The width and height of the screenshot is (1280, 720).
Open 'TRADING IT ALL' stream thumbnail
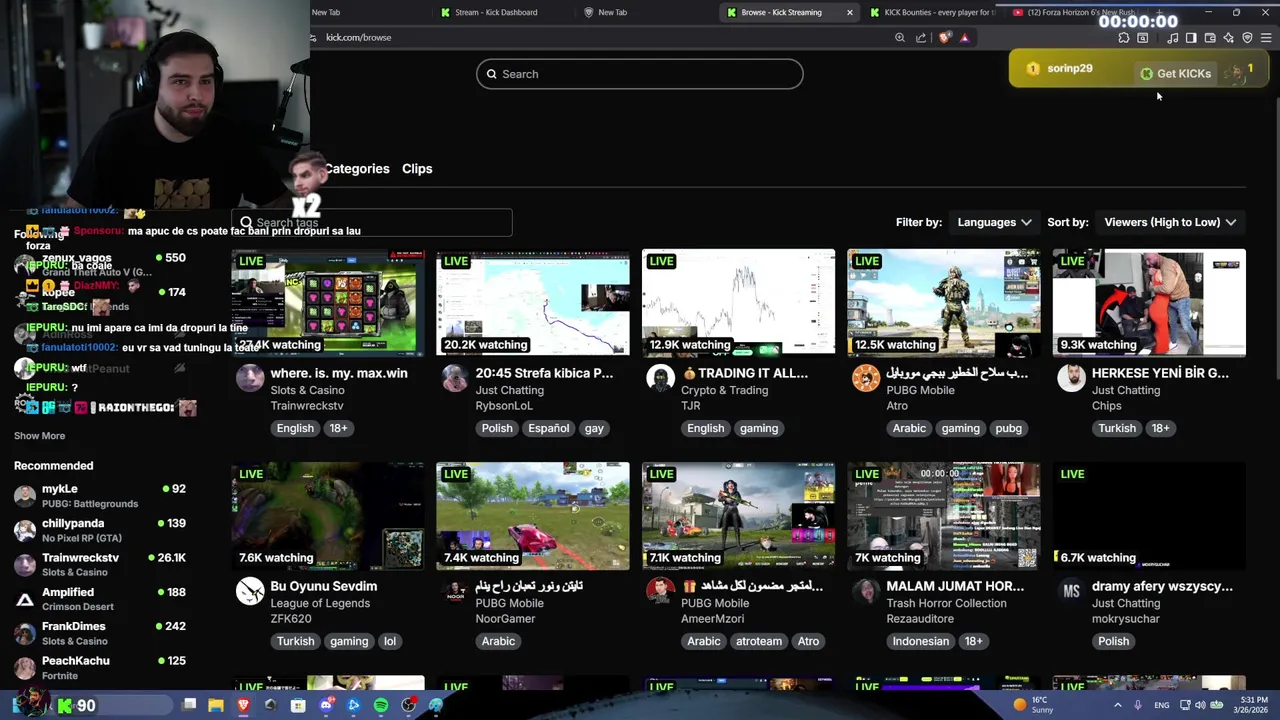pos(738,303)
